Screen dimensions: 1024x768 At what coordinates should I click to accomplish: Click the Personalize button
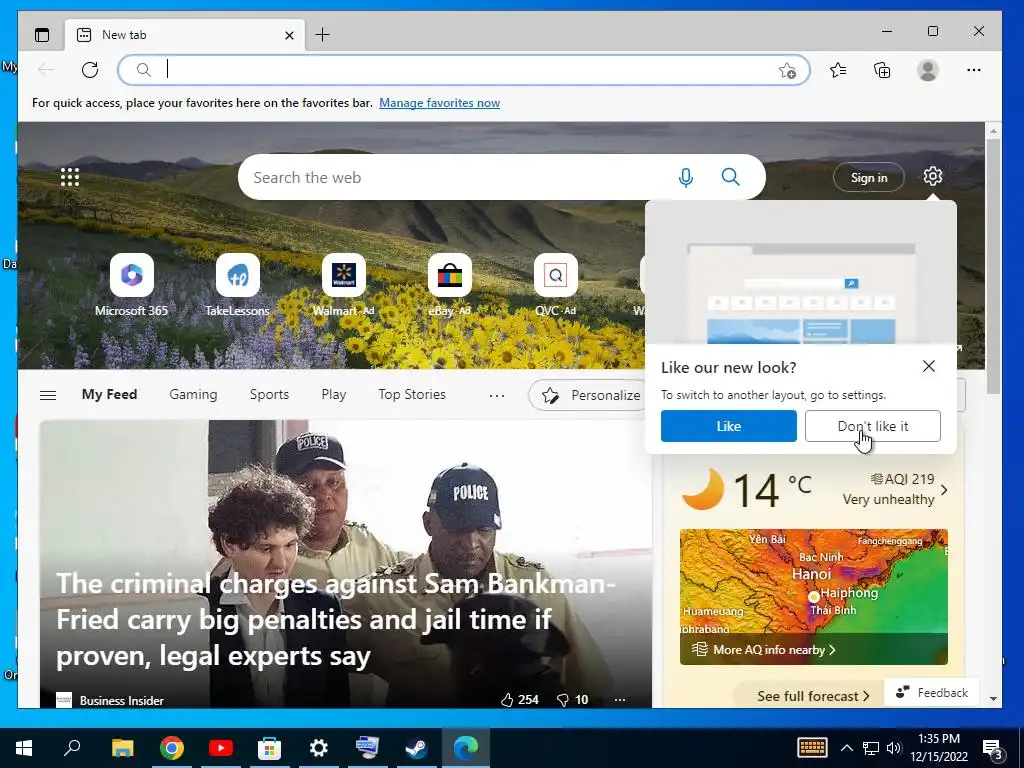pyautogui.click(x=588, y=395)
